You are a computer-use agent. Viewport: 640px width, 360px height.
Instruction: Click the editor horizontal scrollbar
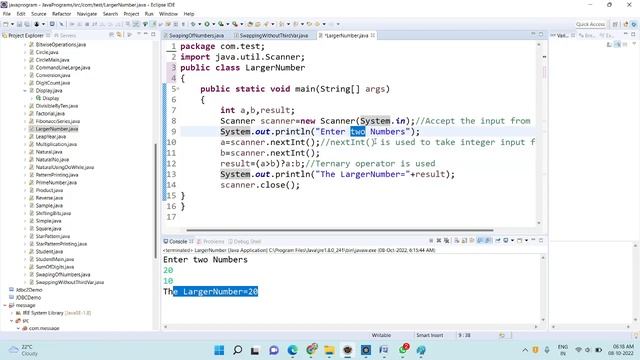point(340,230)
